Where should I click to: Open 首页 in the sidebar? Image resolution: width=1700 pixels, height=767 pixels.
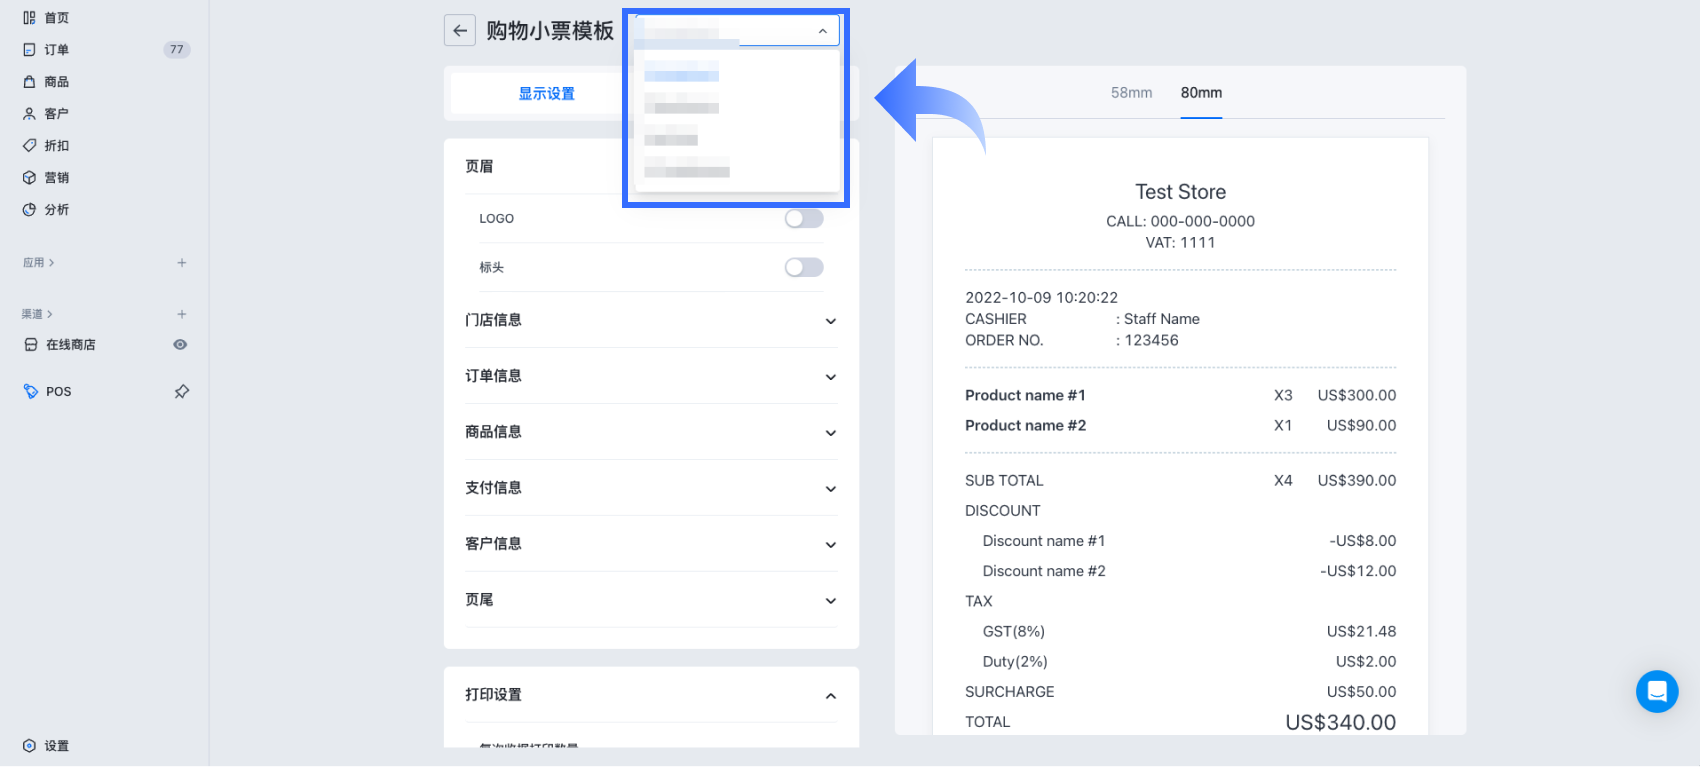tap(57, 18)
